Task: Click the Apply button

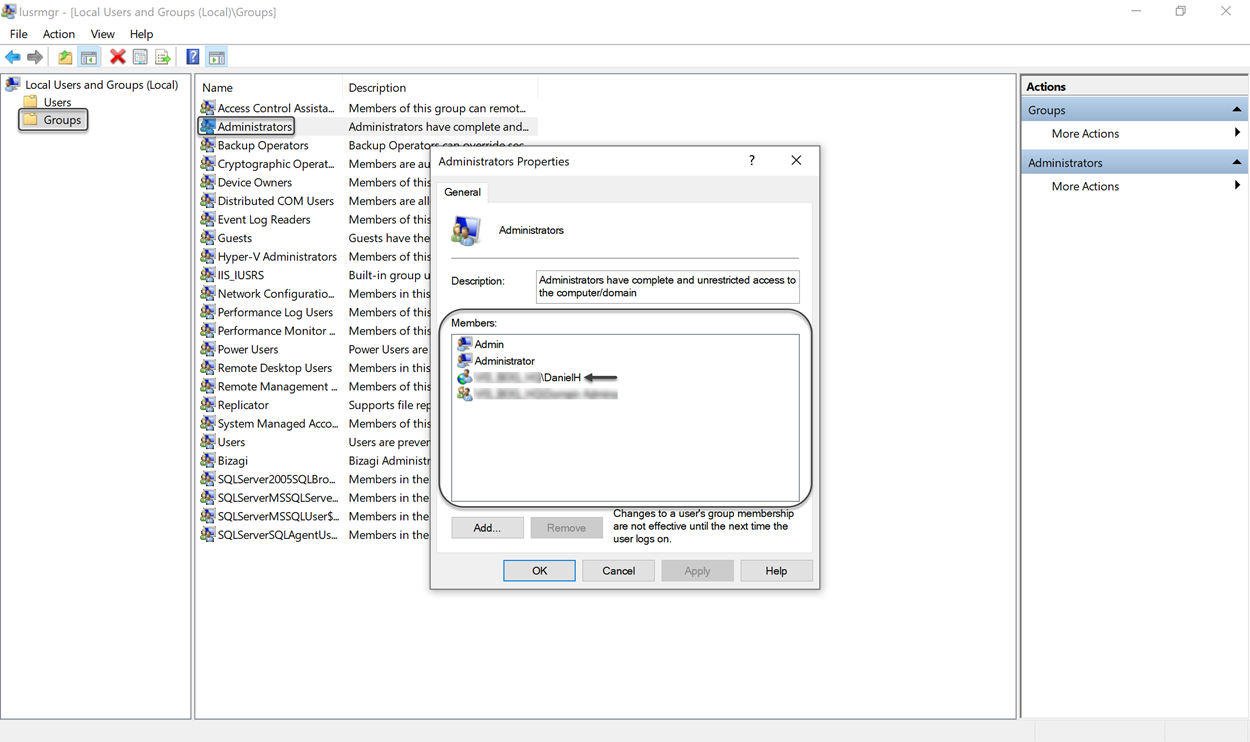Action: click(697, 571)
